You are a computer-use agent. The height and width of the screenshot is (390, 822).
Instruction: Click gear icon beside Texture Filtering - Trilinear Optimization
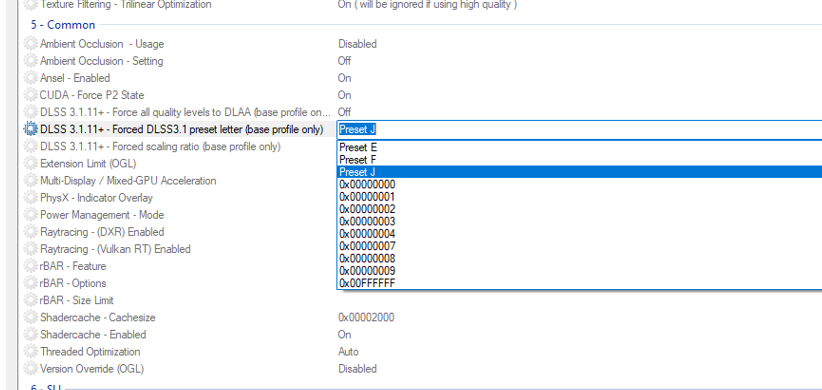click(x=31, y=4)
